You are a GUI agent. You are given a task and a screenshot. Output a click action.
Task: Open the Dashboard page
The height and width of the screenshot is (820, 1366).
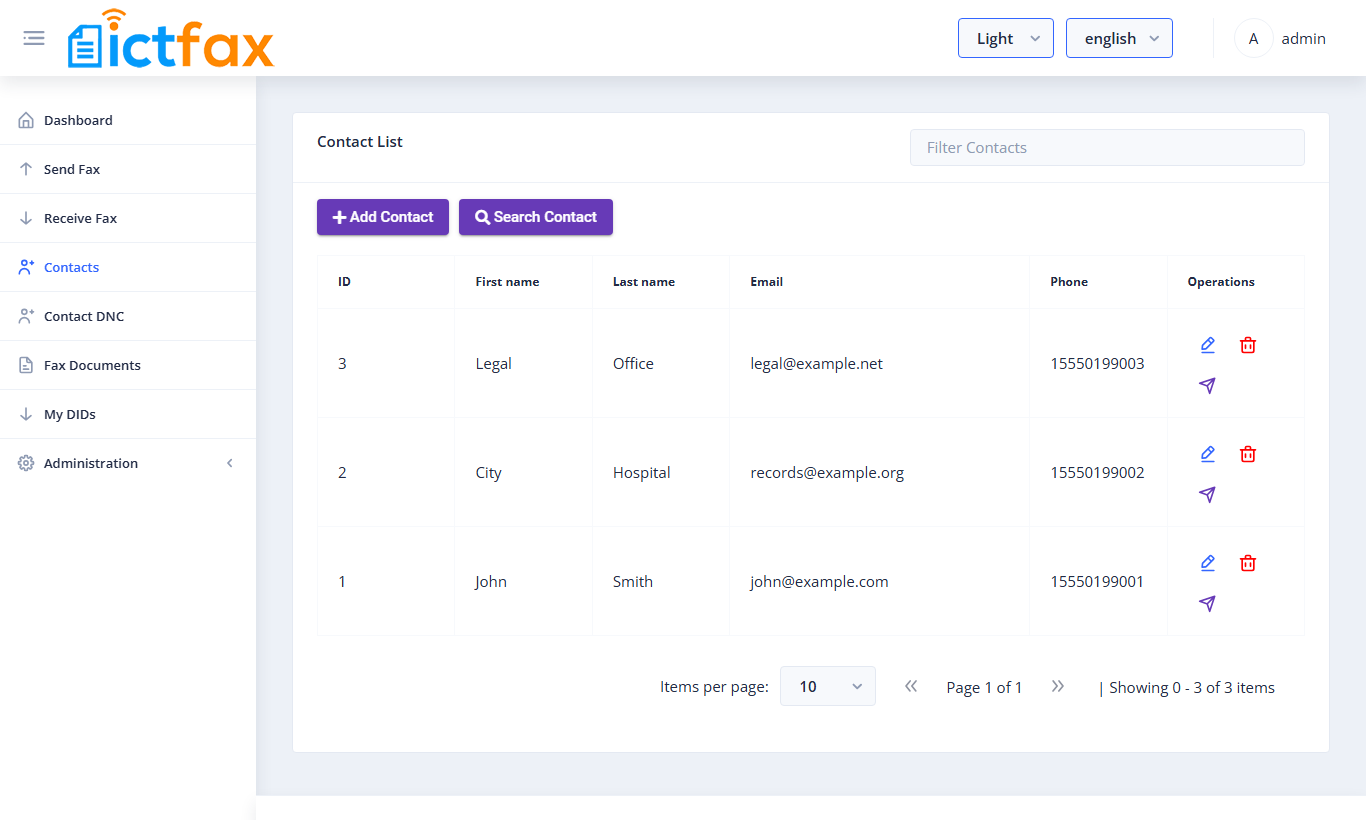pos(128,120)
